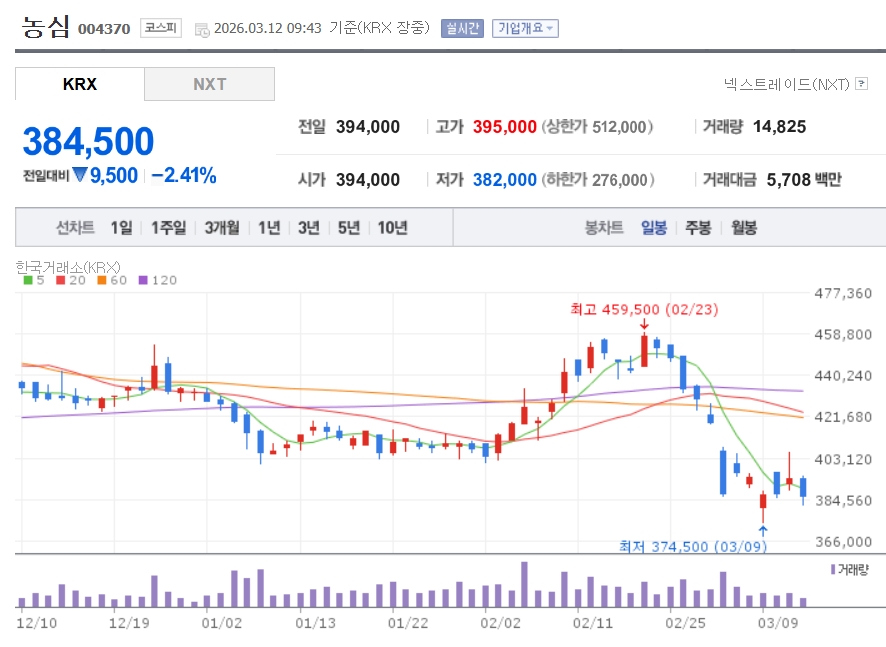Open the 기업개요 dropdown
Image resolution: width=886 pixels, height=647 pixels.
525,28
